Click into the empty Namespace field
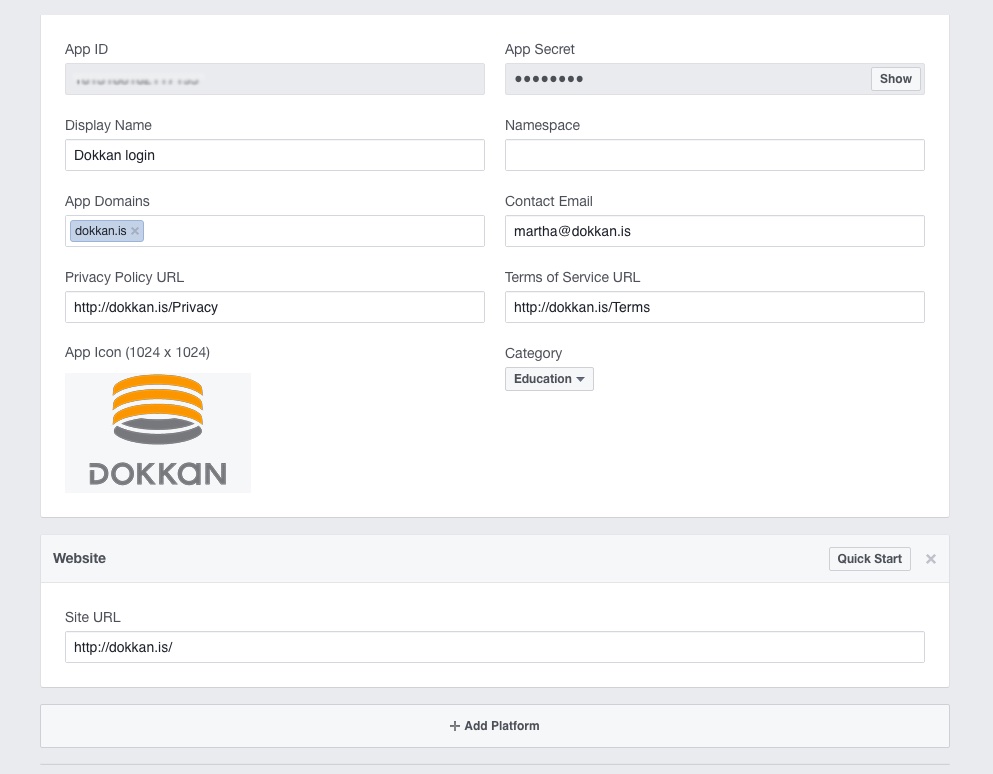The image size is (993, 774). pyautogui.click(x=714, y=155)
